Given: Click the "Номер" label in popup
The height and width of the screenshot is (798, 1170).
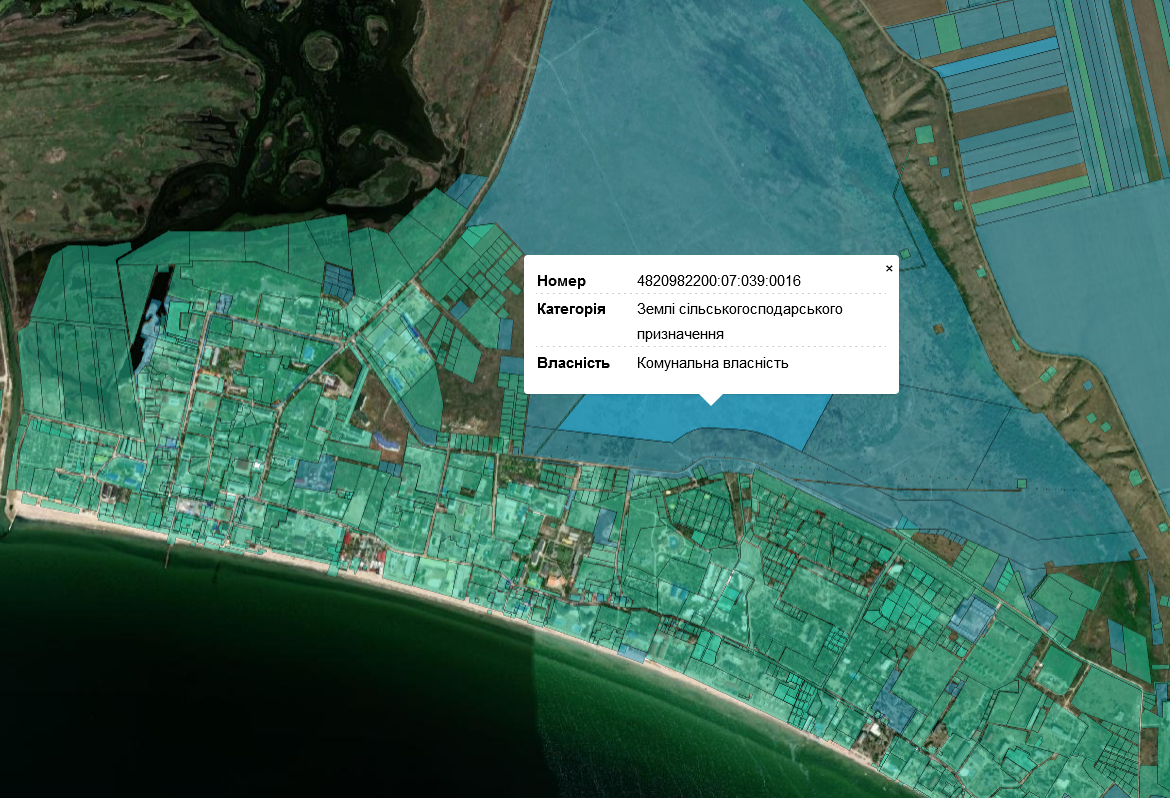Looking at the screenshot, I should (x=561, y=281).
